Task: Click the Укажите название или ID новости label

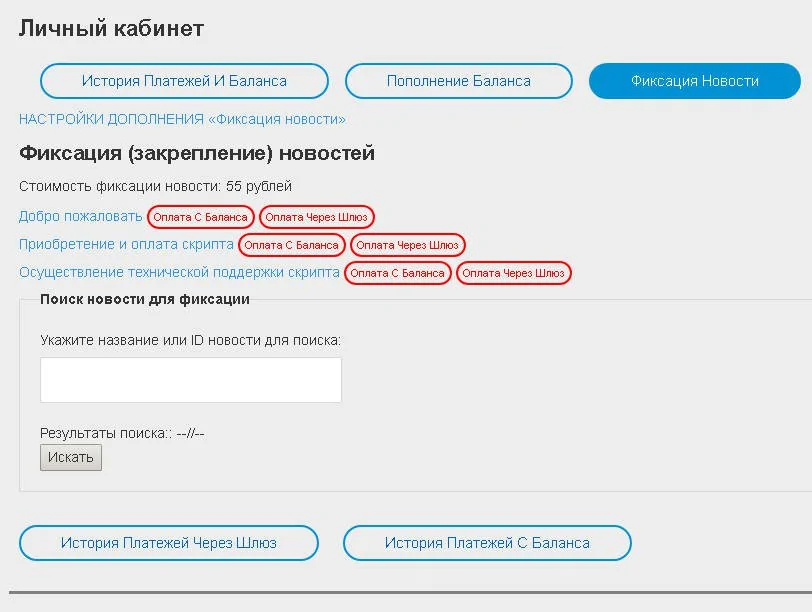Action: click(x=191, y=340)
